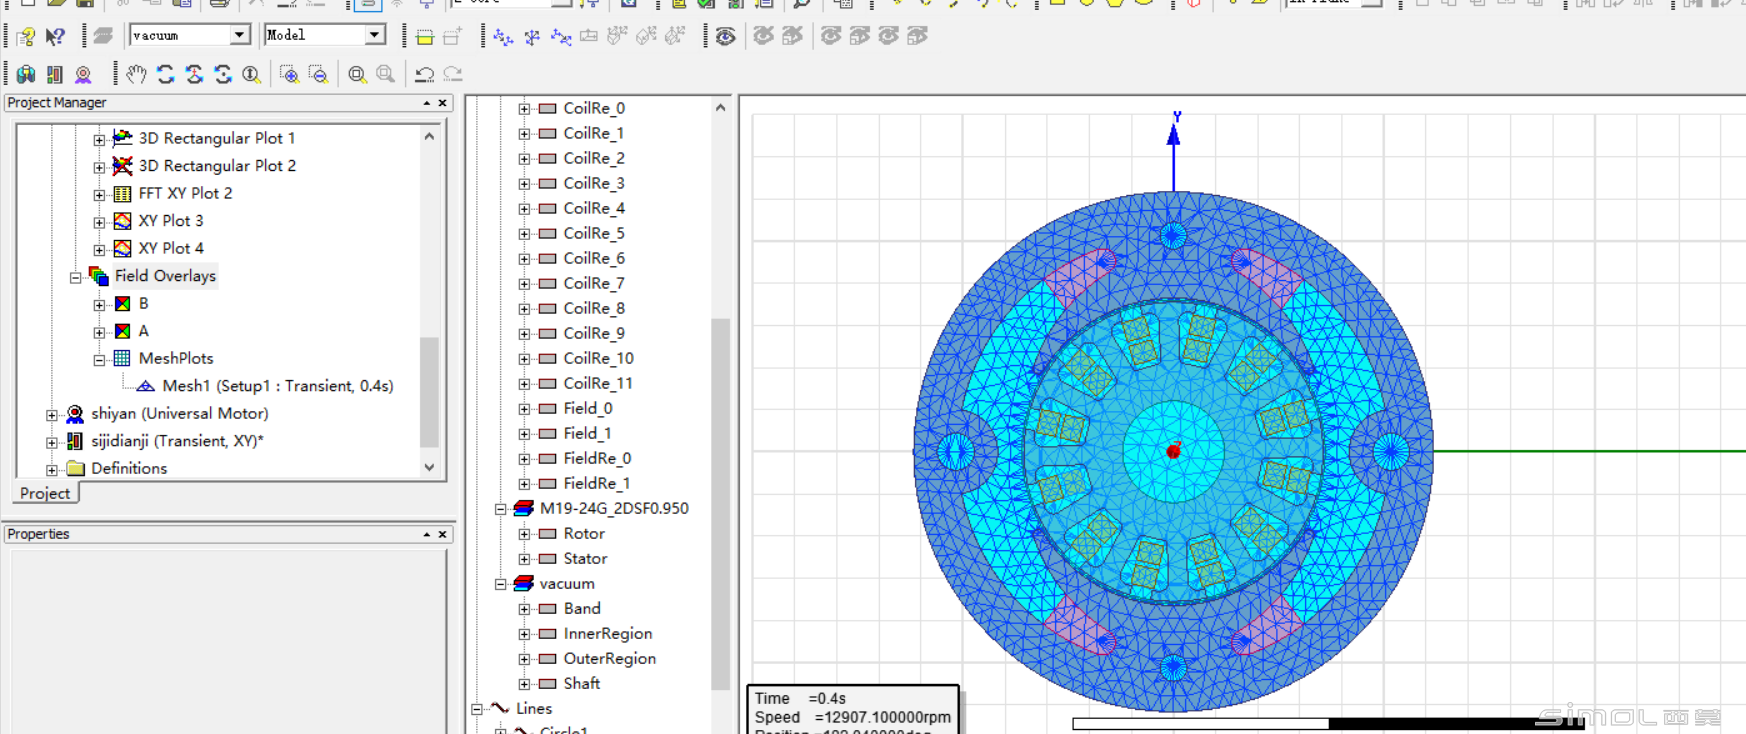Viewport: 1746px width, 734px height.
Task: Click the Help question mark icon
Action: (x=26, y=37)
